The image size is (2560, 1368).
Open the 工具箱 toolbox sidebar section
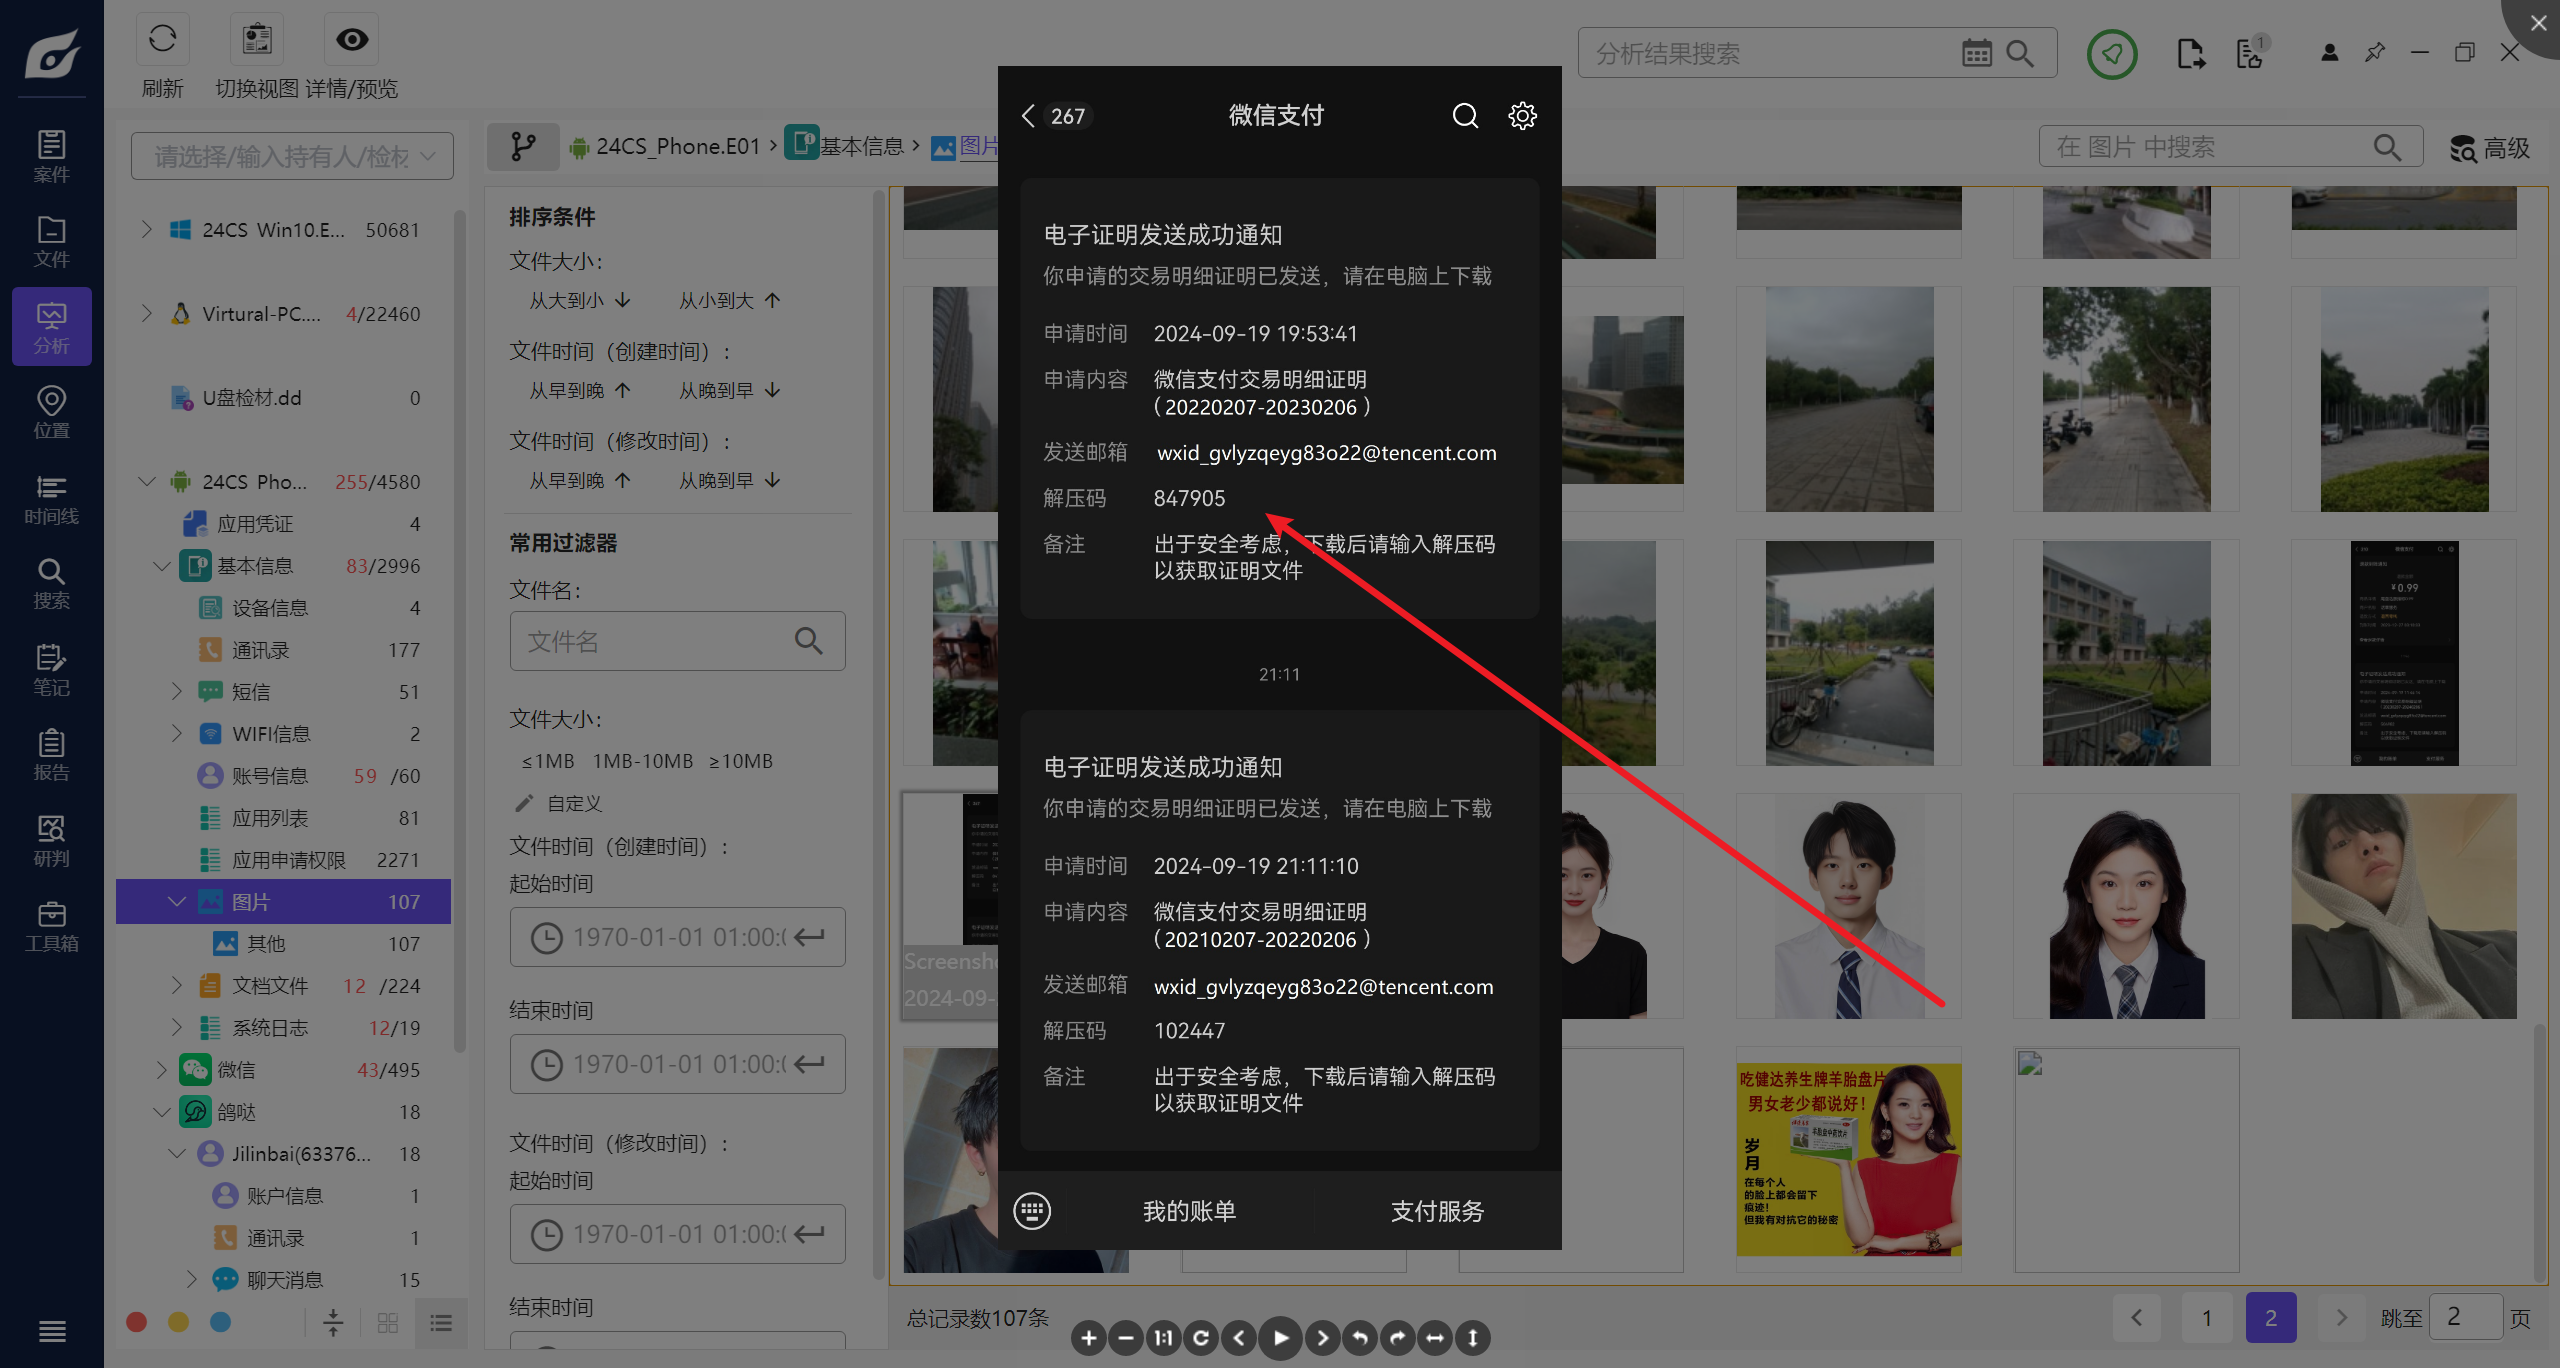51,926
